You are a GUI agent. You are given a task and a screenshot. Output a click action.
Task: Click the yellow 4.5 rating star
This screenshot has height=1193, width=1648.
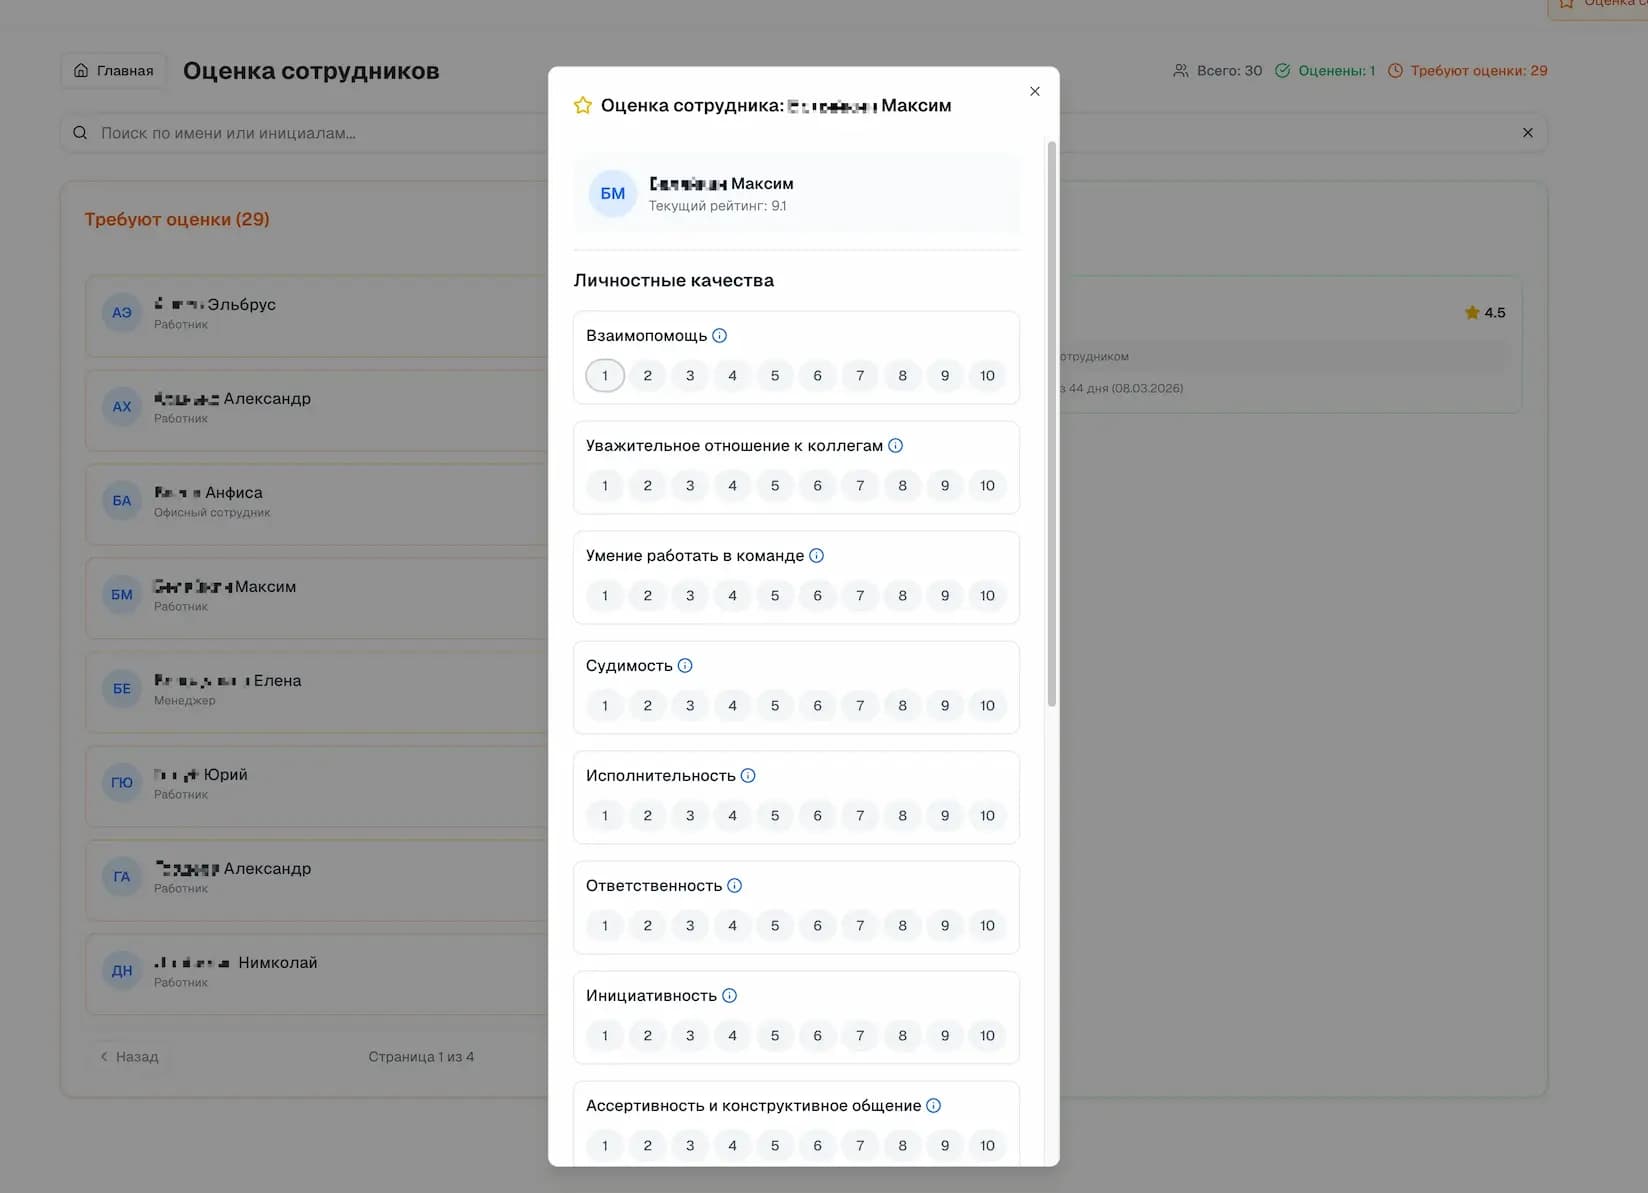1472,312
